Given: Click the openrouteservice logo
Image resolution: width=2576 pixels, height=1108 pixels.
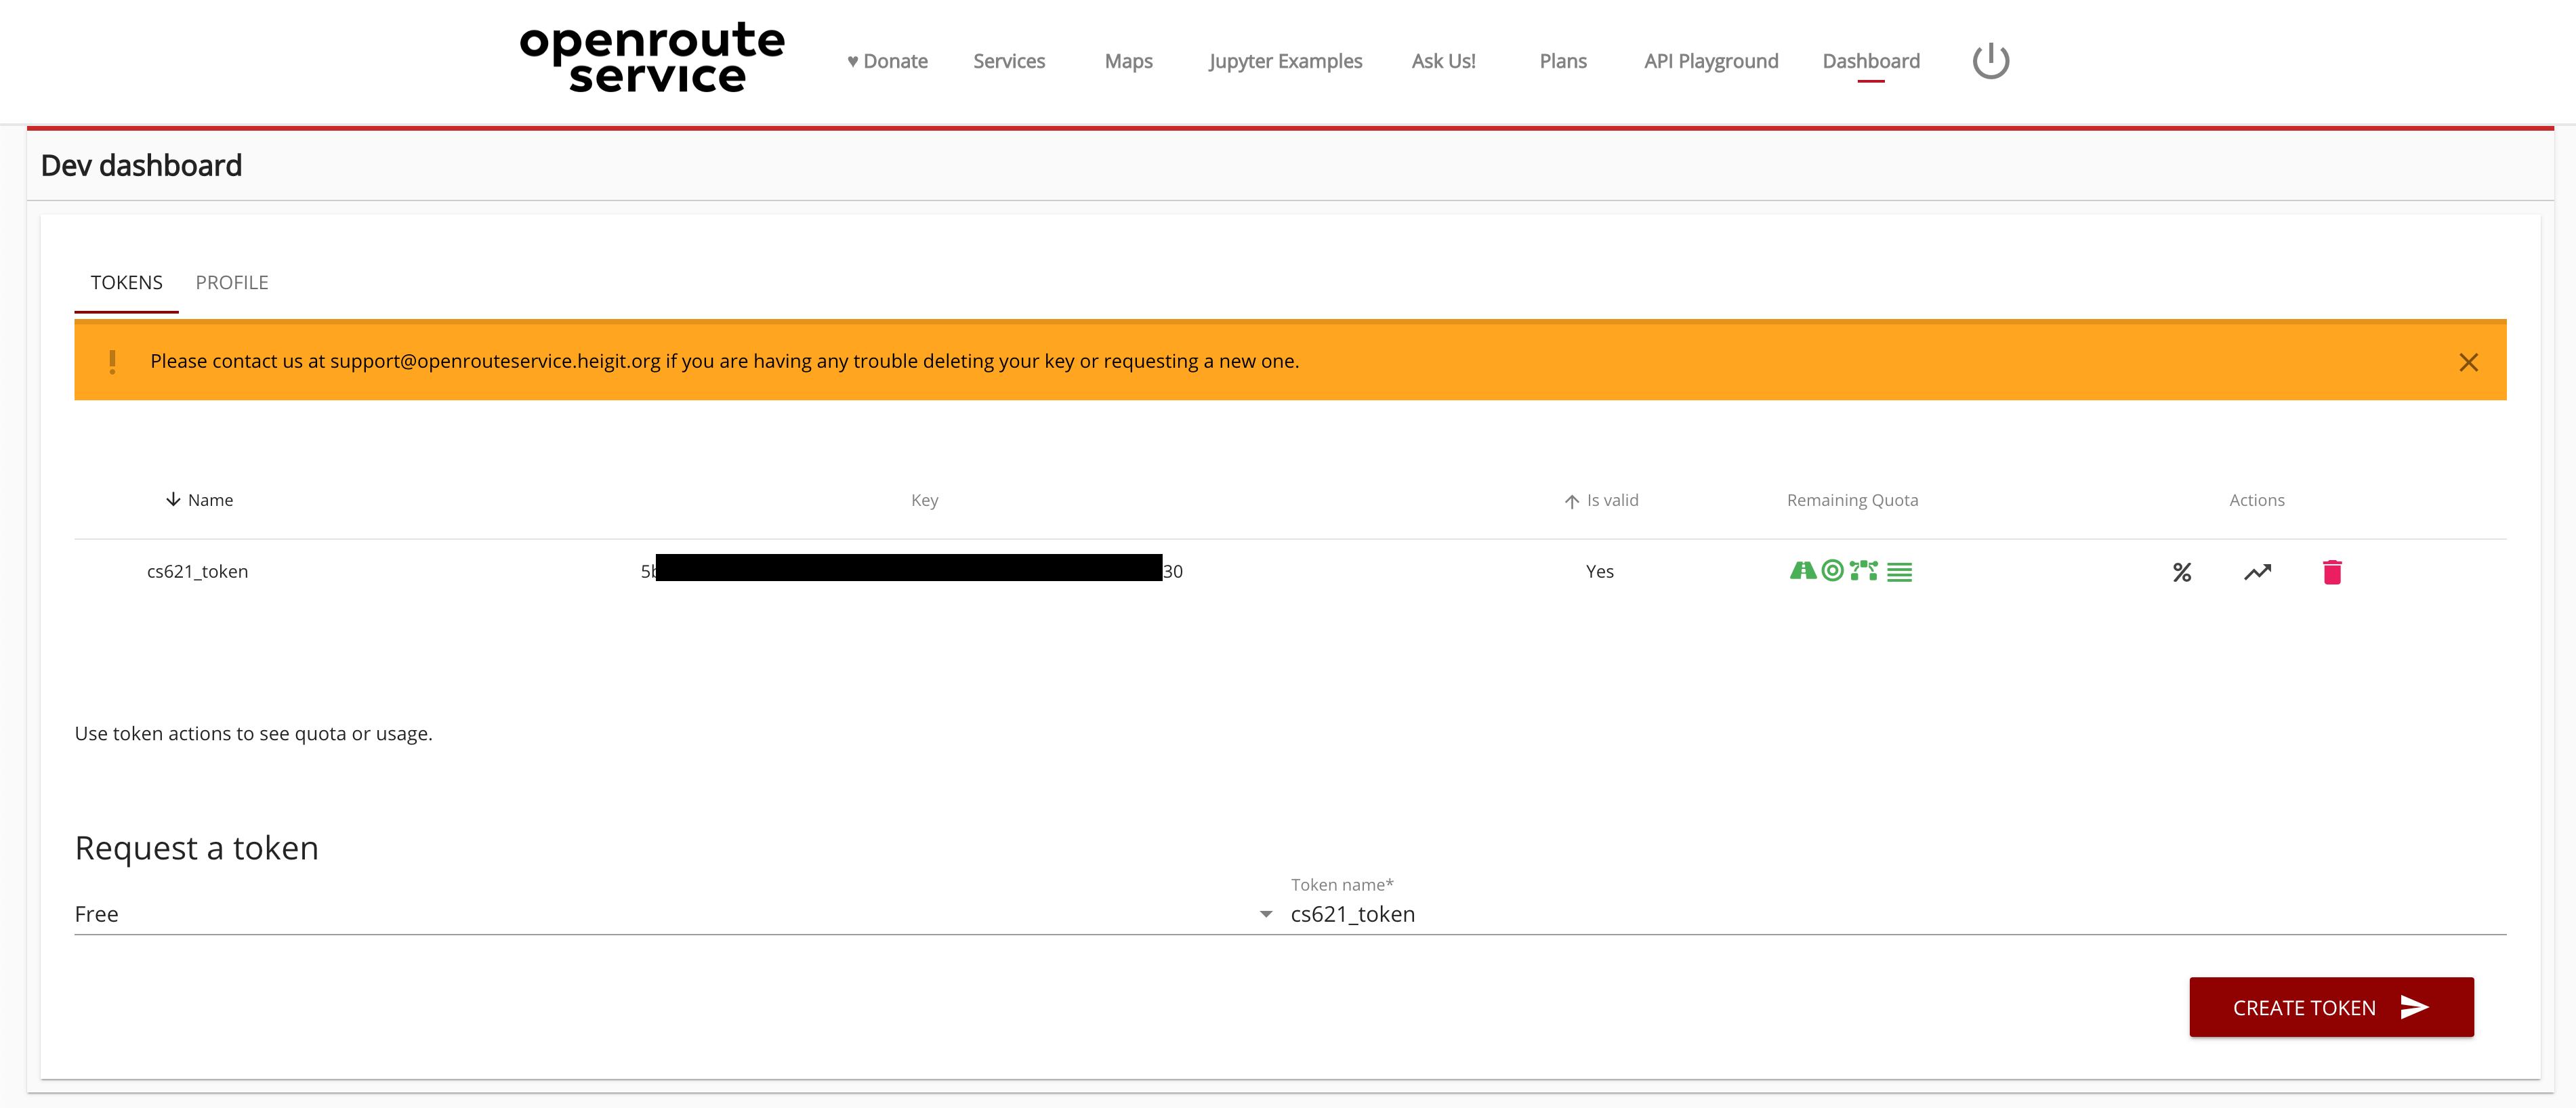Looking at the screenshot, I should tap(652, 58).
